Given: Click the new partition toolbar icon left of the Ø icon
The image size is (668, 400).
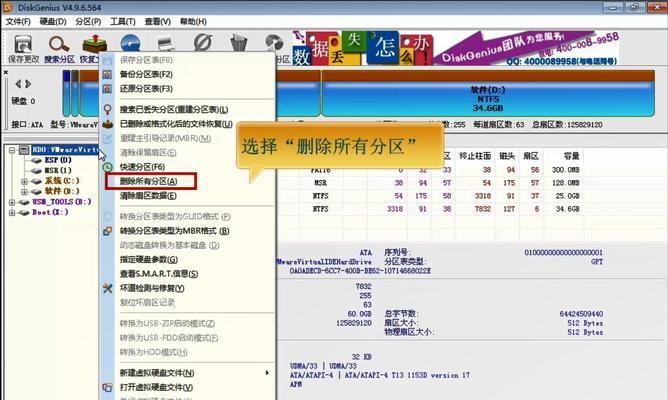Looking at the screenshot, I should 166,43.
